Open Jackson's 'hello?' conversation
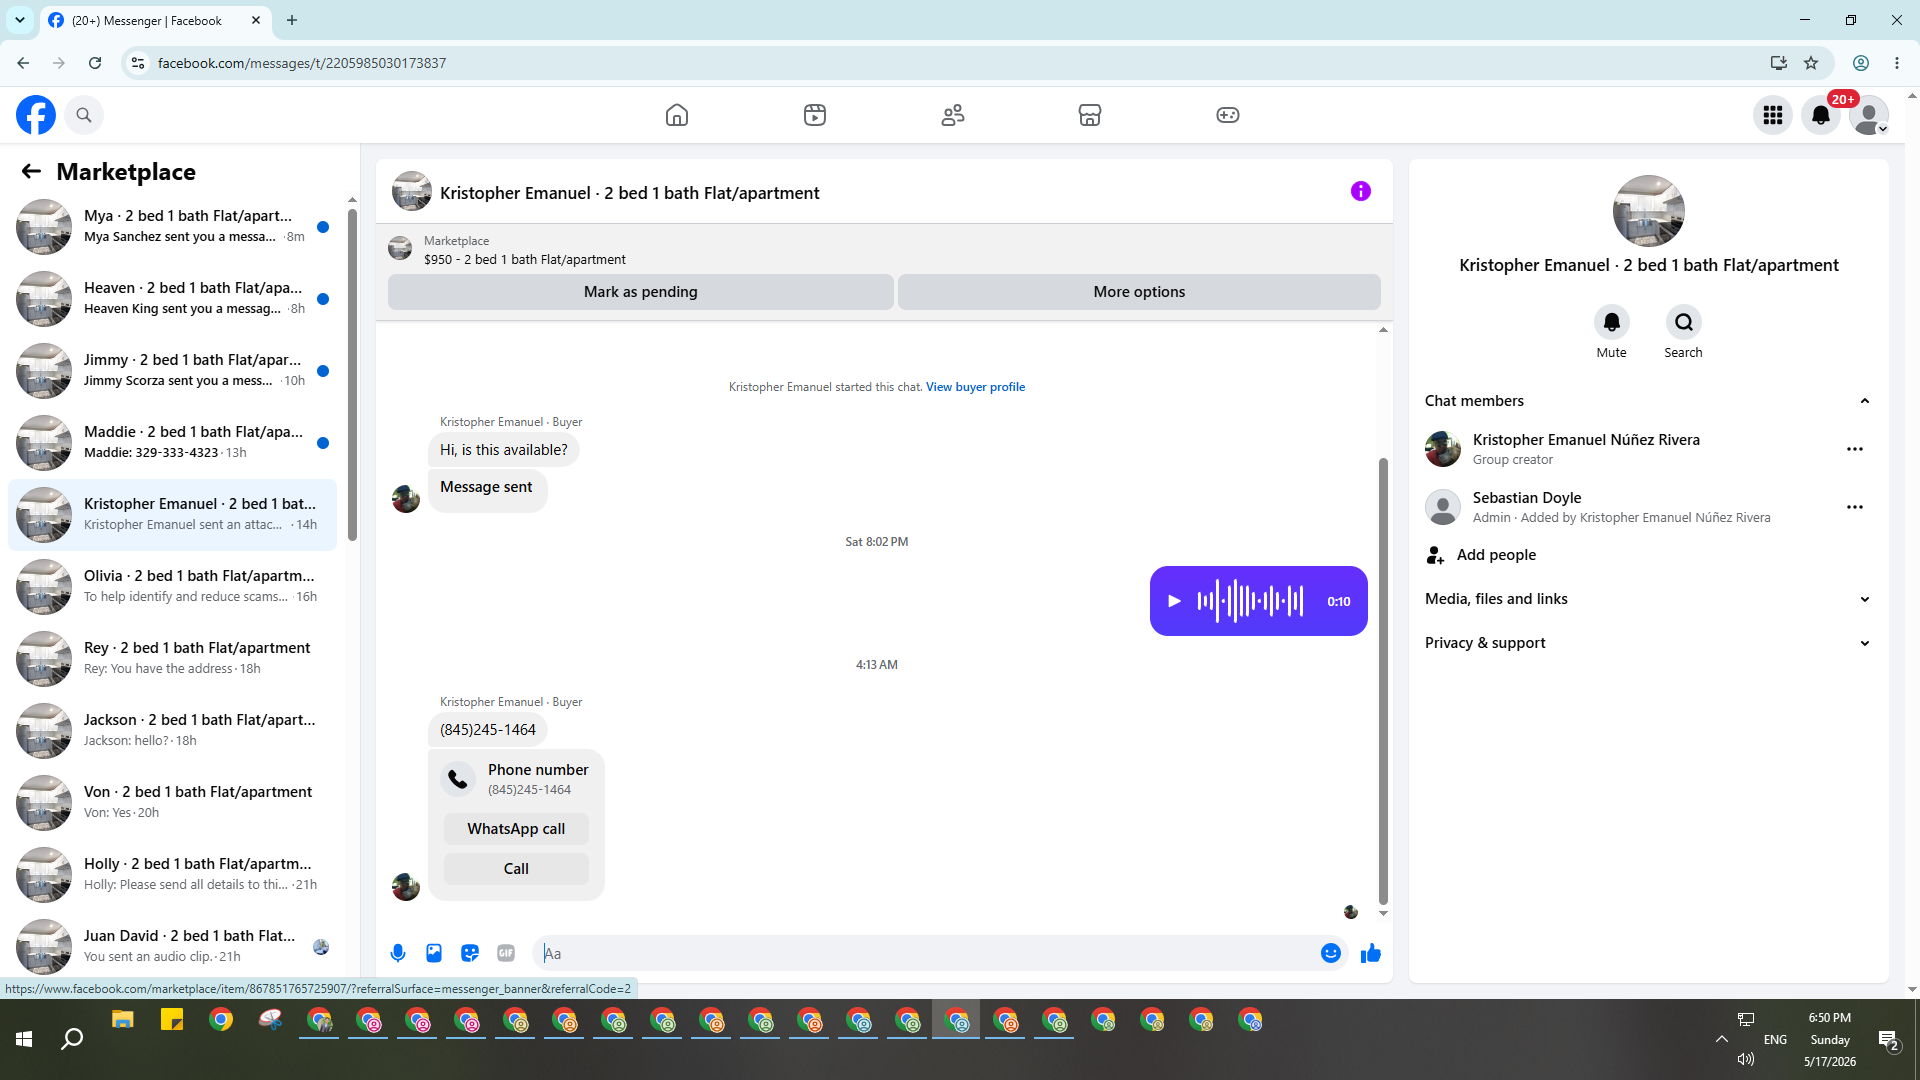Image resolution: width=1920 pixels, height=1080 pixels. (x=172, y=731)
